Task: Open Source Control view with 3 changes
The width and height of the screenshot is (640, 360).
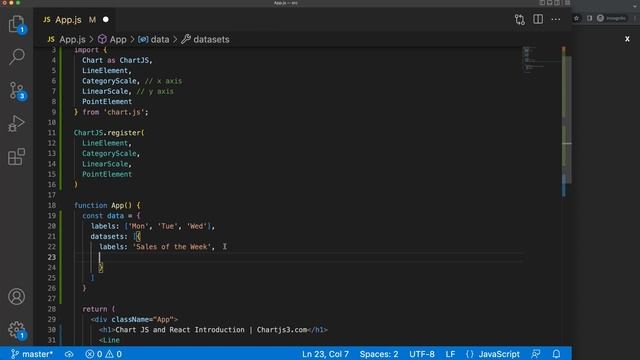Action: tap(16, 90)
